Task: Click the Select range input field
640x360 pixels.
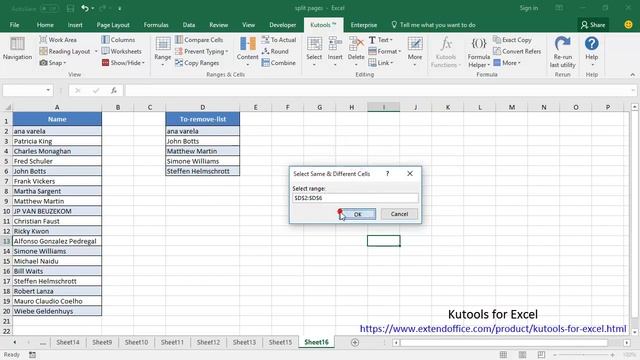Action: tap(355, 198)
